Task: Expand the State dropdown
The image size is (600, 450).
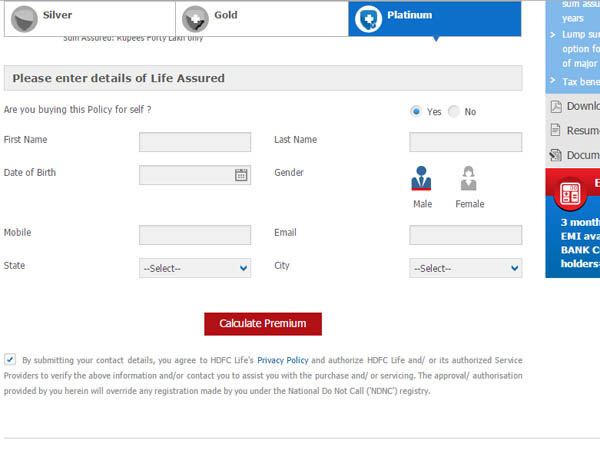Action: pyautogui.click(x=195, y=268)
